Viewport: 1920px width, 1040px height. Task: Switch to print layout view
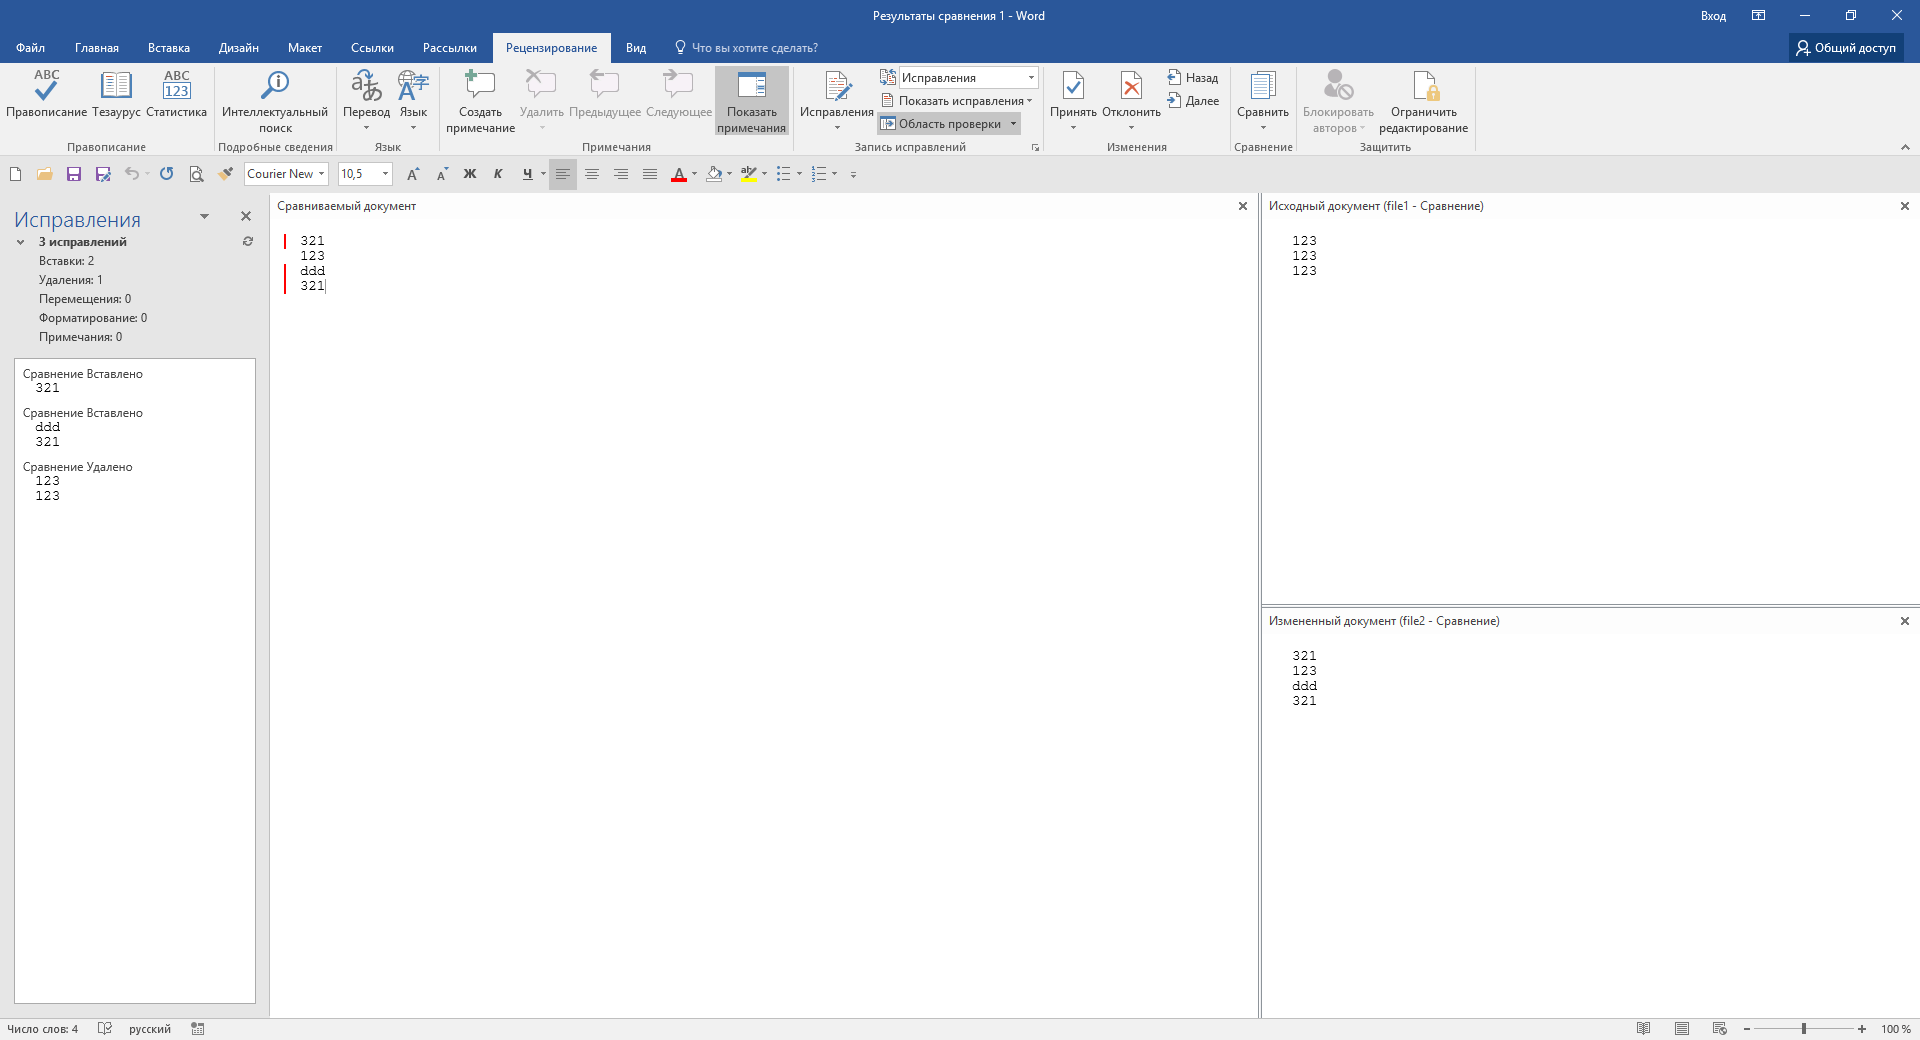[x=1682, y=1029]
